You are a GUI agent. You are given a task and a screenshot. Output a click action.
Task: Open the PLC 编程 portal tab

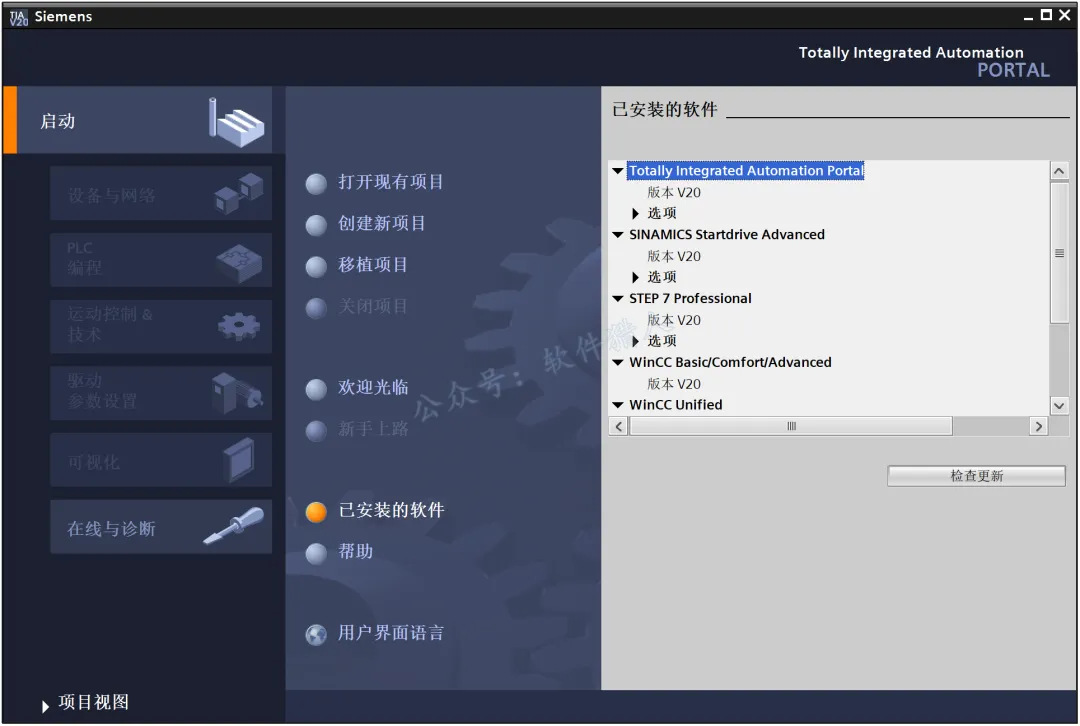point(161,260)
